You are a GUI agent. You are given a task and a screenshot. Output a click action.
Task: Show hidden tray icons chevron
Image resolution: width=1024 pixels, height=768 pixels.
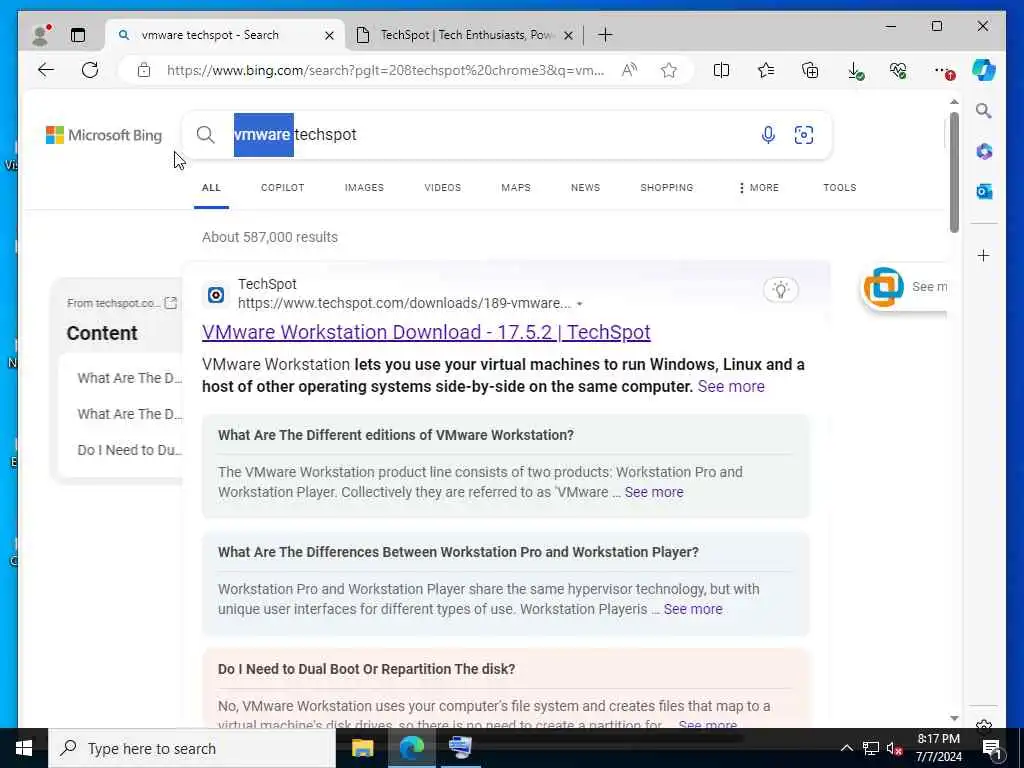(846, 748)
